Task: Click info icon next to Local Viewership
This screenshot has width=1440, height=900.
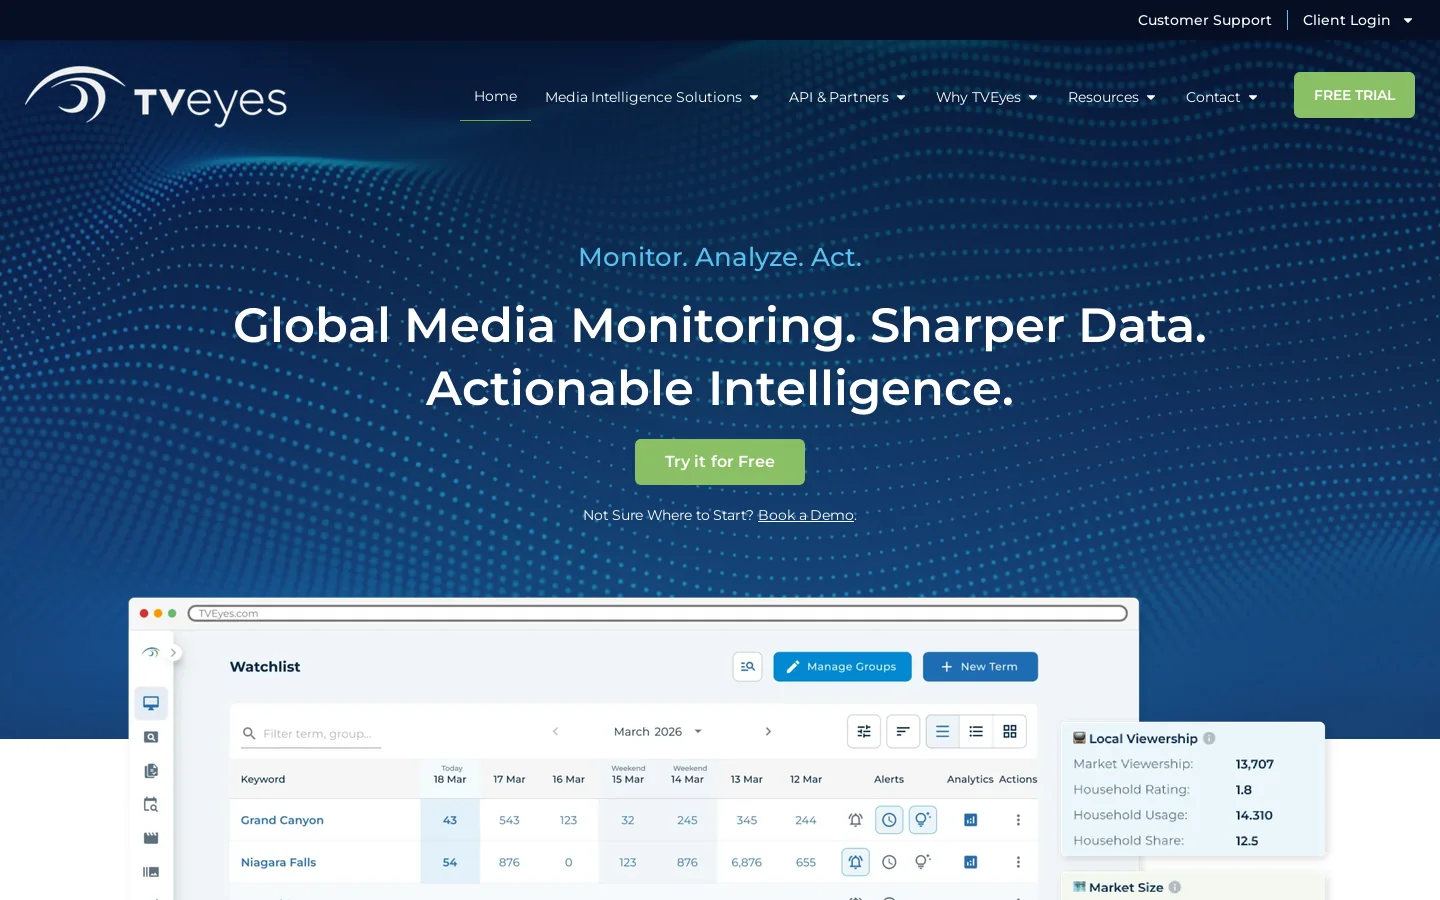Action: [1209, 738]
